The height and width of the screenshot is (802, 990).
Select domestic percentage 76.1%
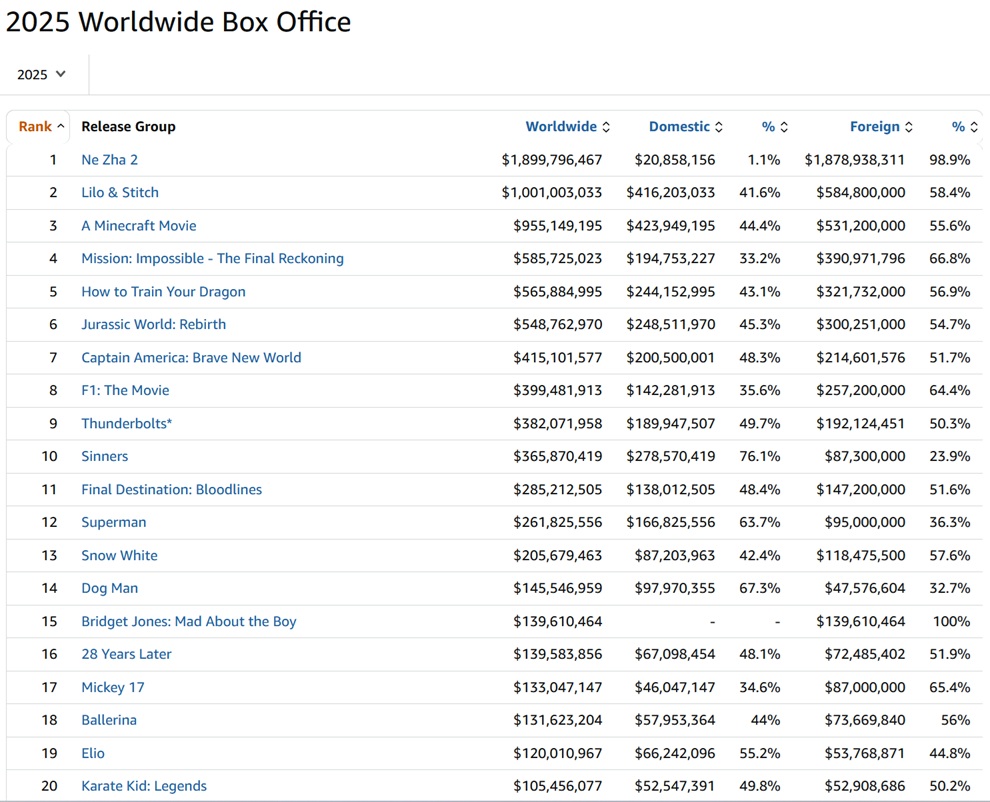pos(760,456)
